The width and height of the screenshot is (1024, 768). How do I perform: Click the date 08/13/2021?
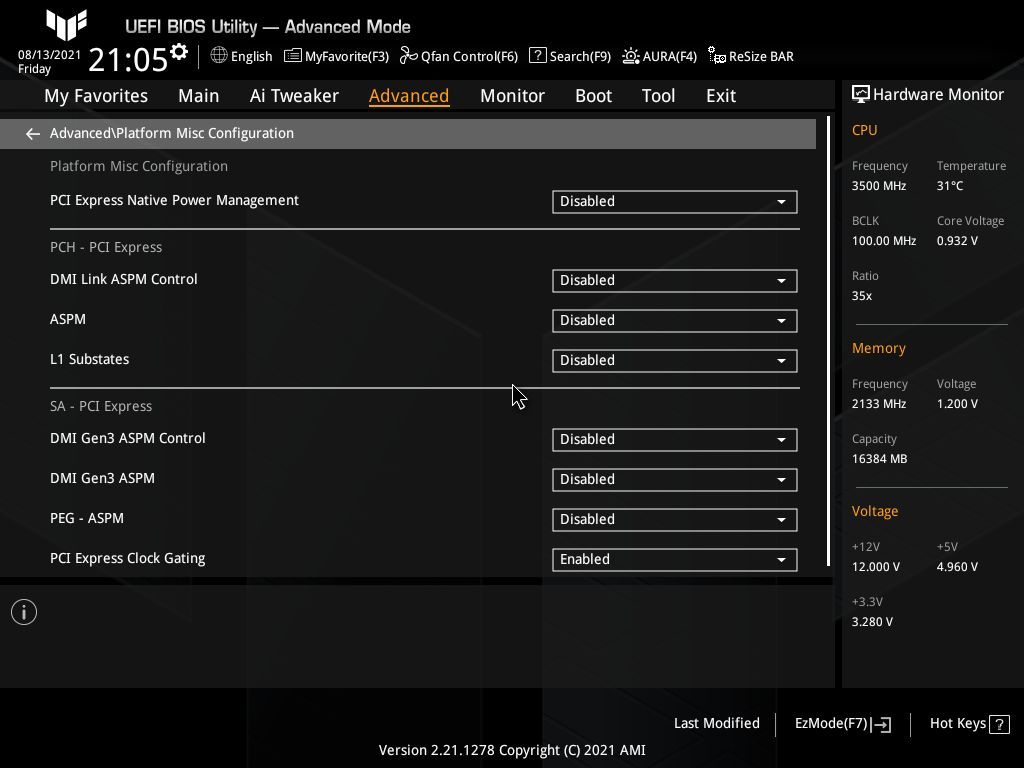point(49,55)
